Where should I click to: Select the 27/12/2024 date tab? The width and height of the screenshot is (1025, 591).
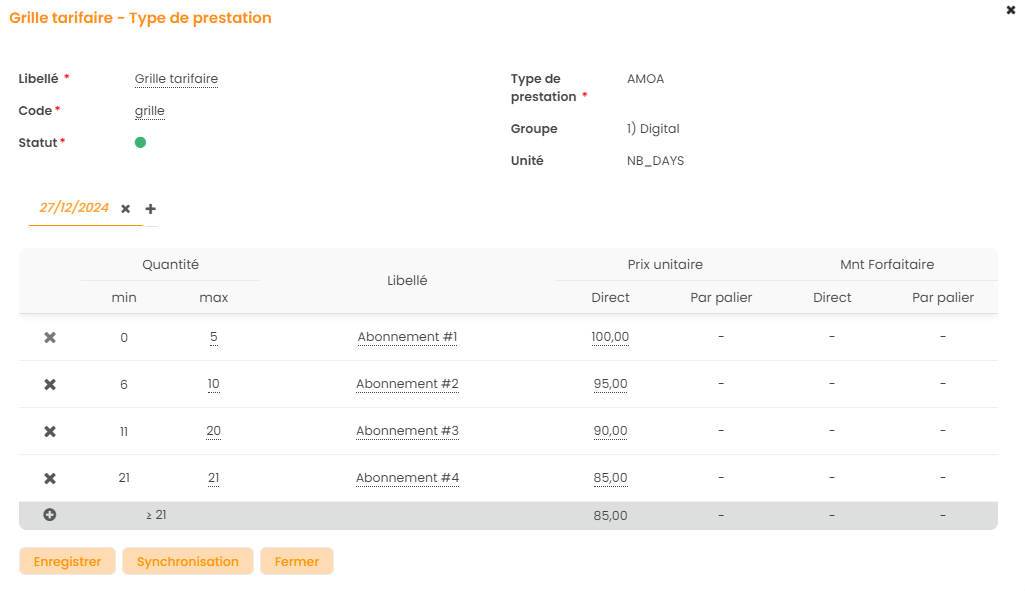click(x=74, y=208)
